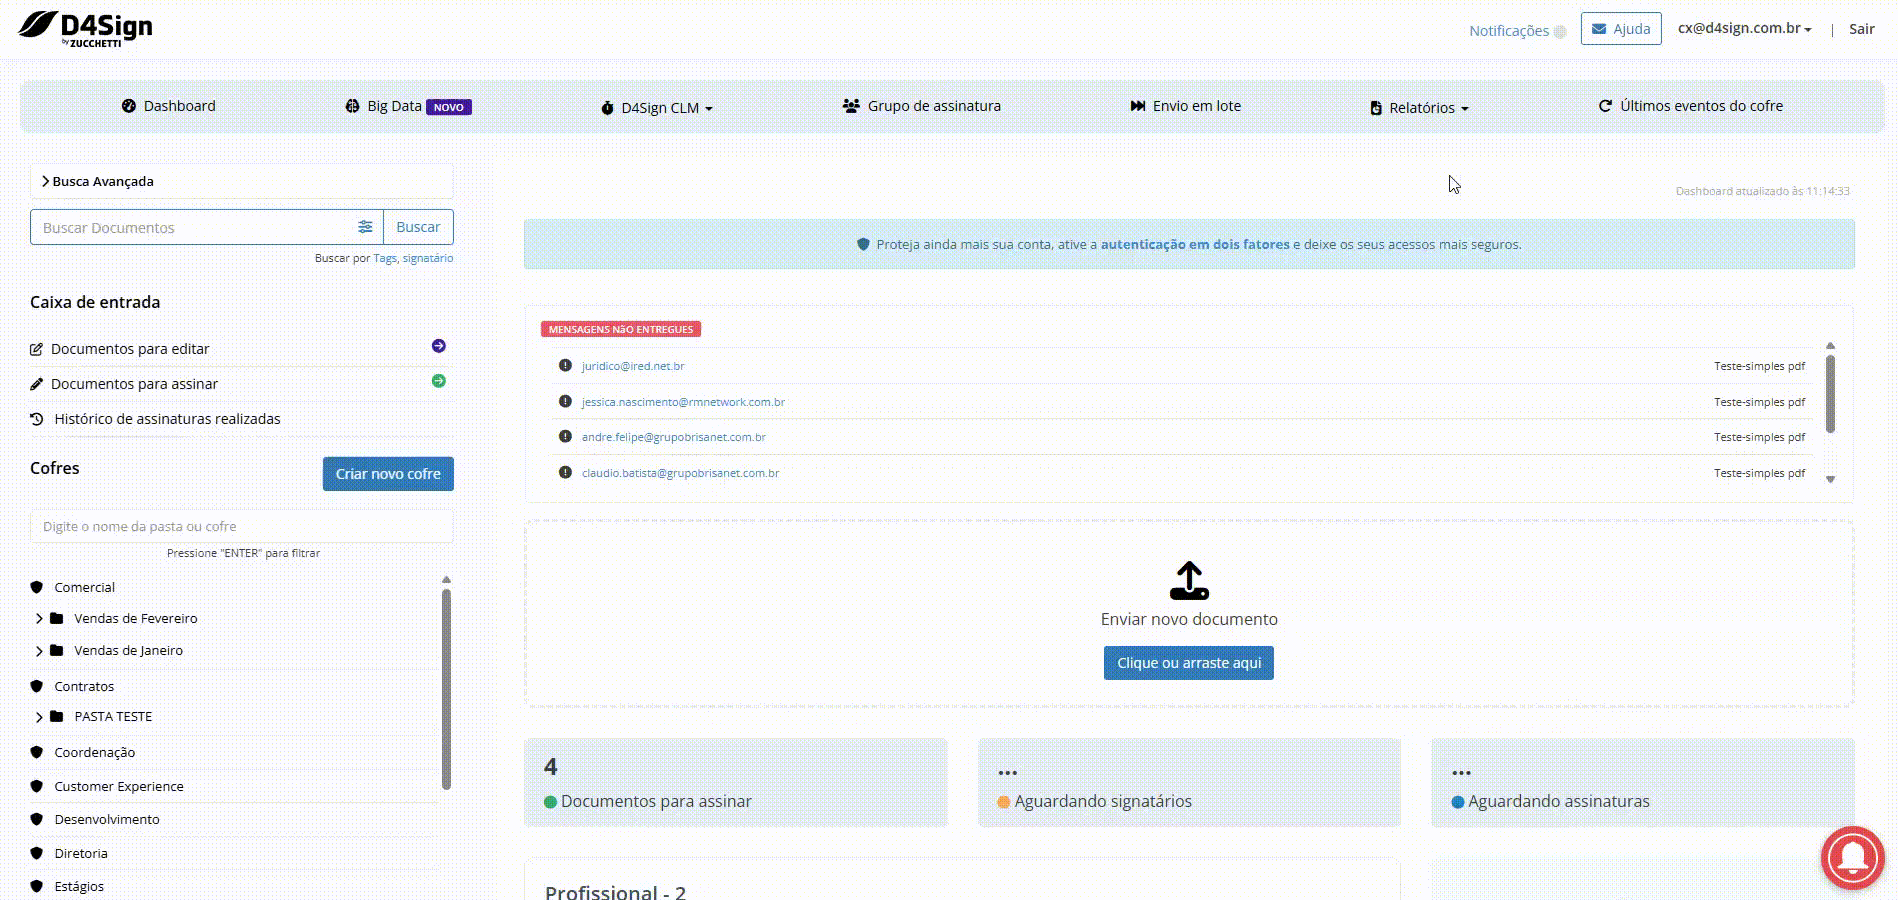Open the Aguardando assinaturas card

pos(1642,783)
